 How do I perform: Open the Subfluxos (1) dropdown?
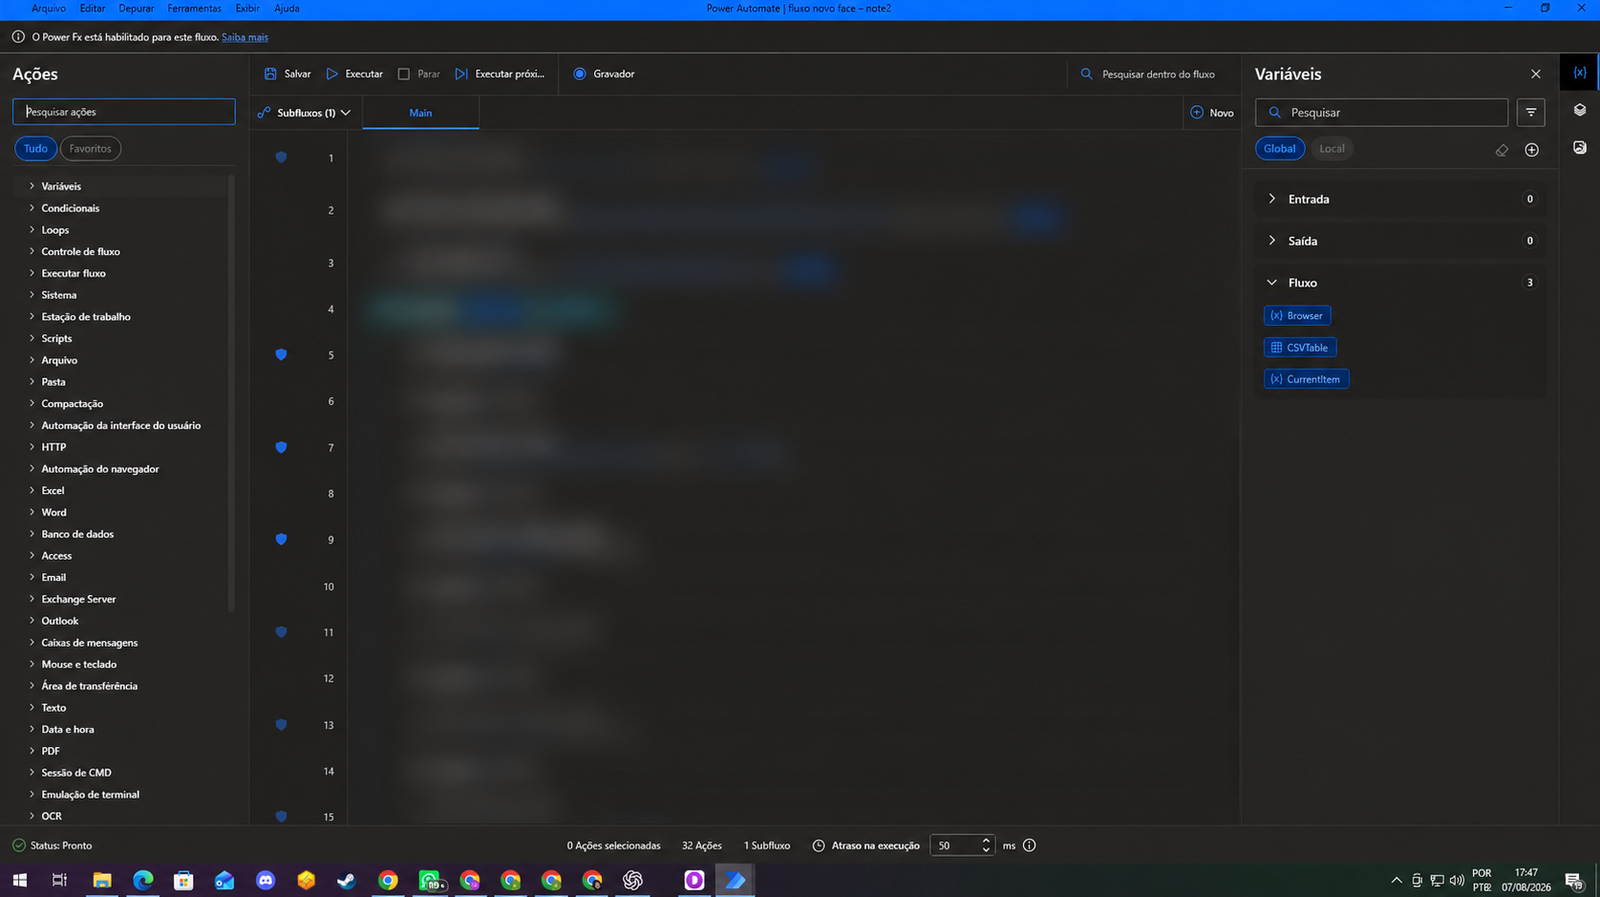tap(304, 113)
